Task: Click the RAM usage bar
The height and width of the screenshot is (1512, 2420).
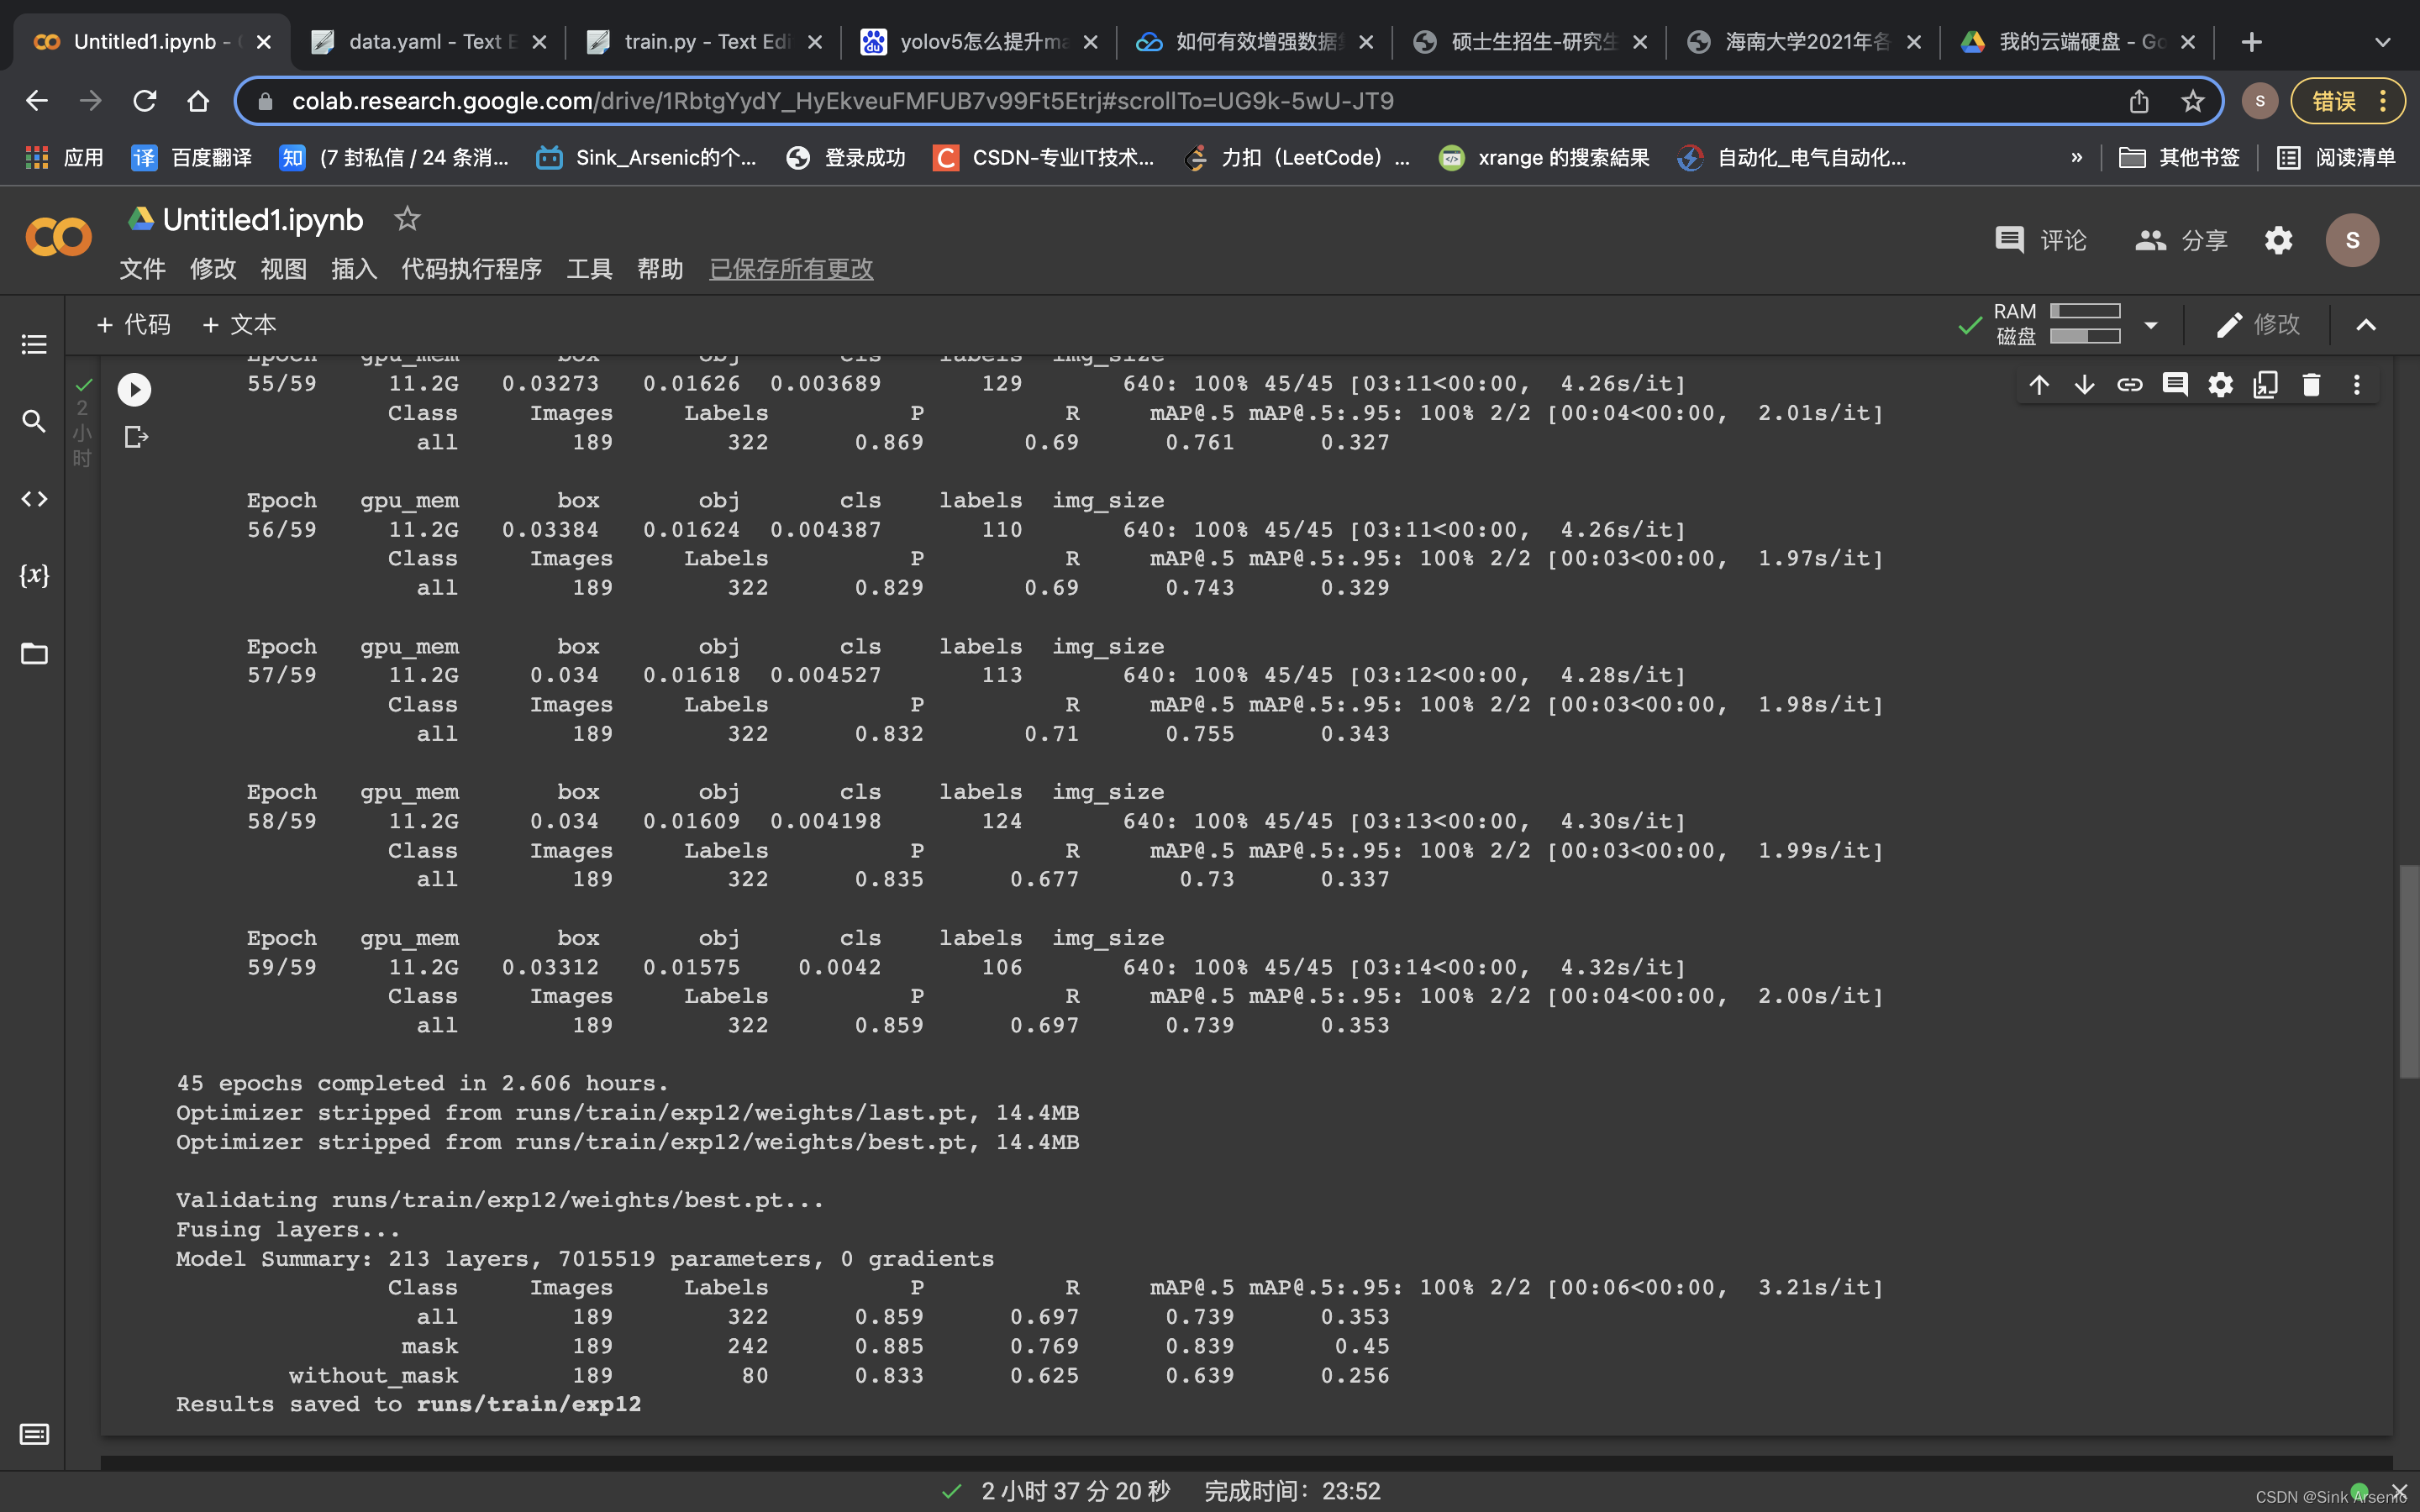Action: tap(2085, 311)
